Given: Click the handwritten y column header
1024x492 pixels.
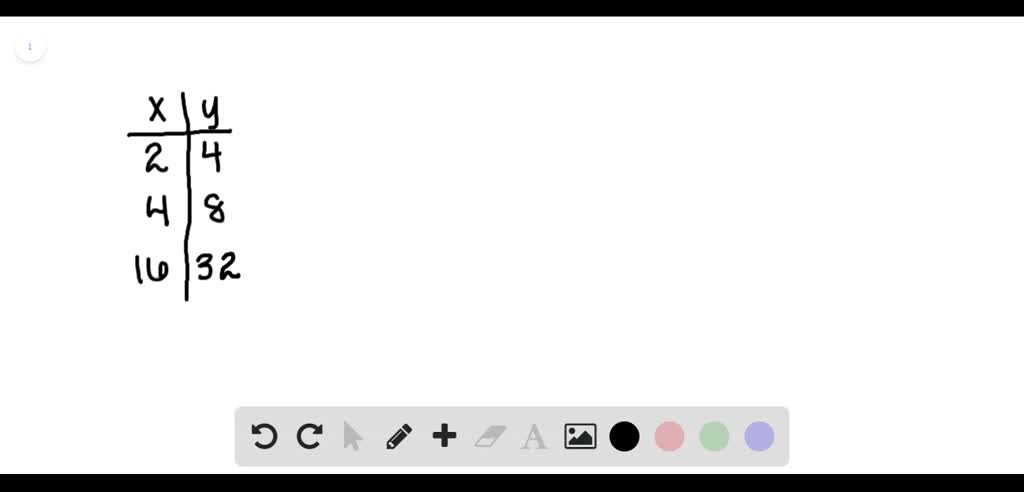Looking at the screenshot, I should [x=210, y=112].
